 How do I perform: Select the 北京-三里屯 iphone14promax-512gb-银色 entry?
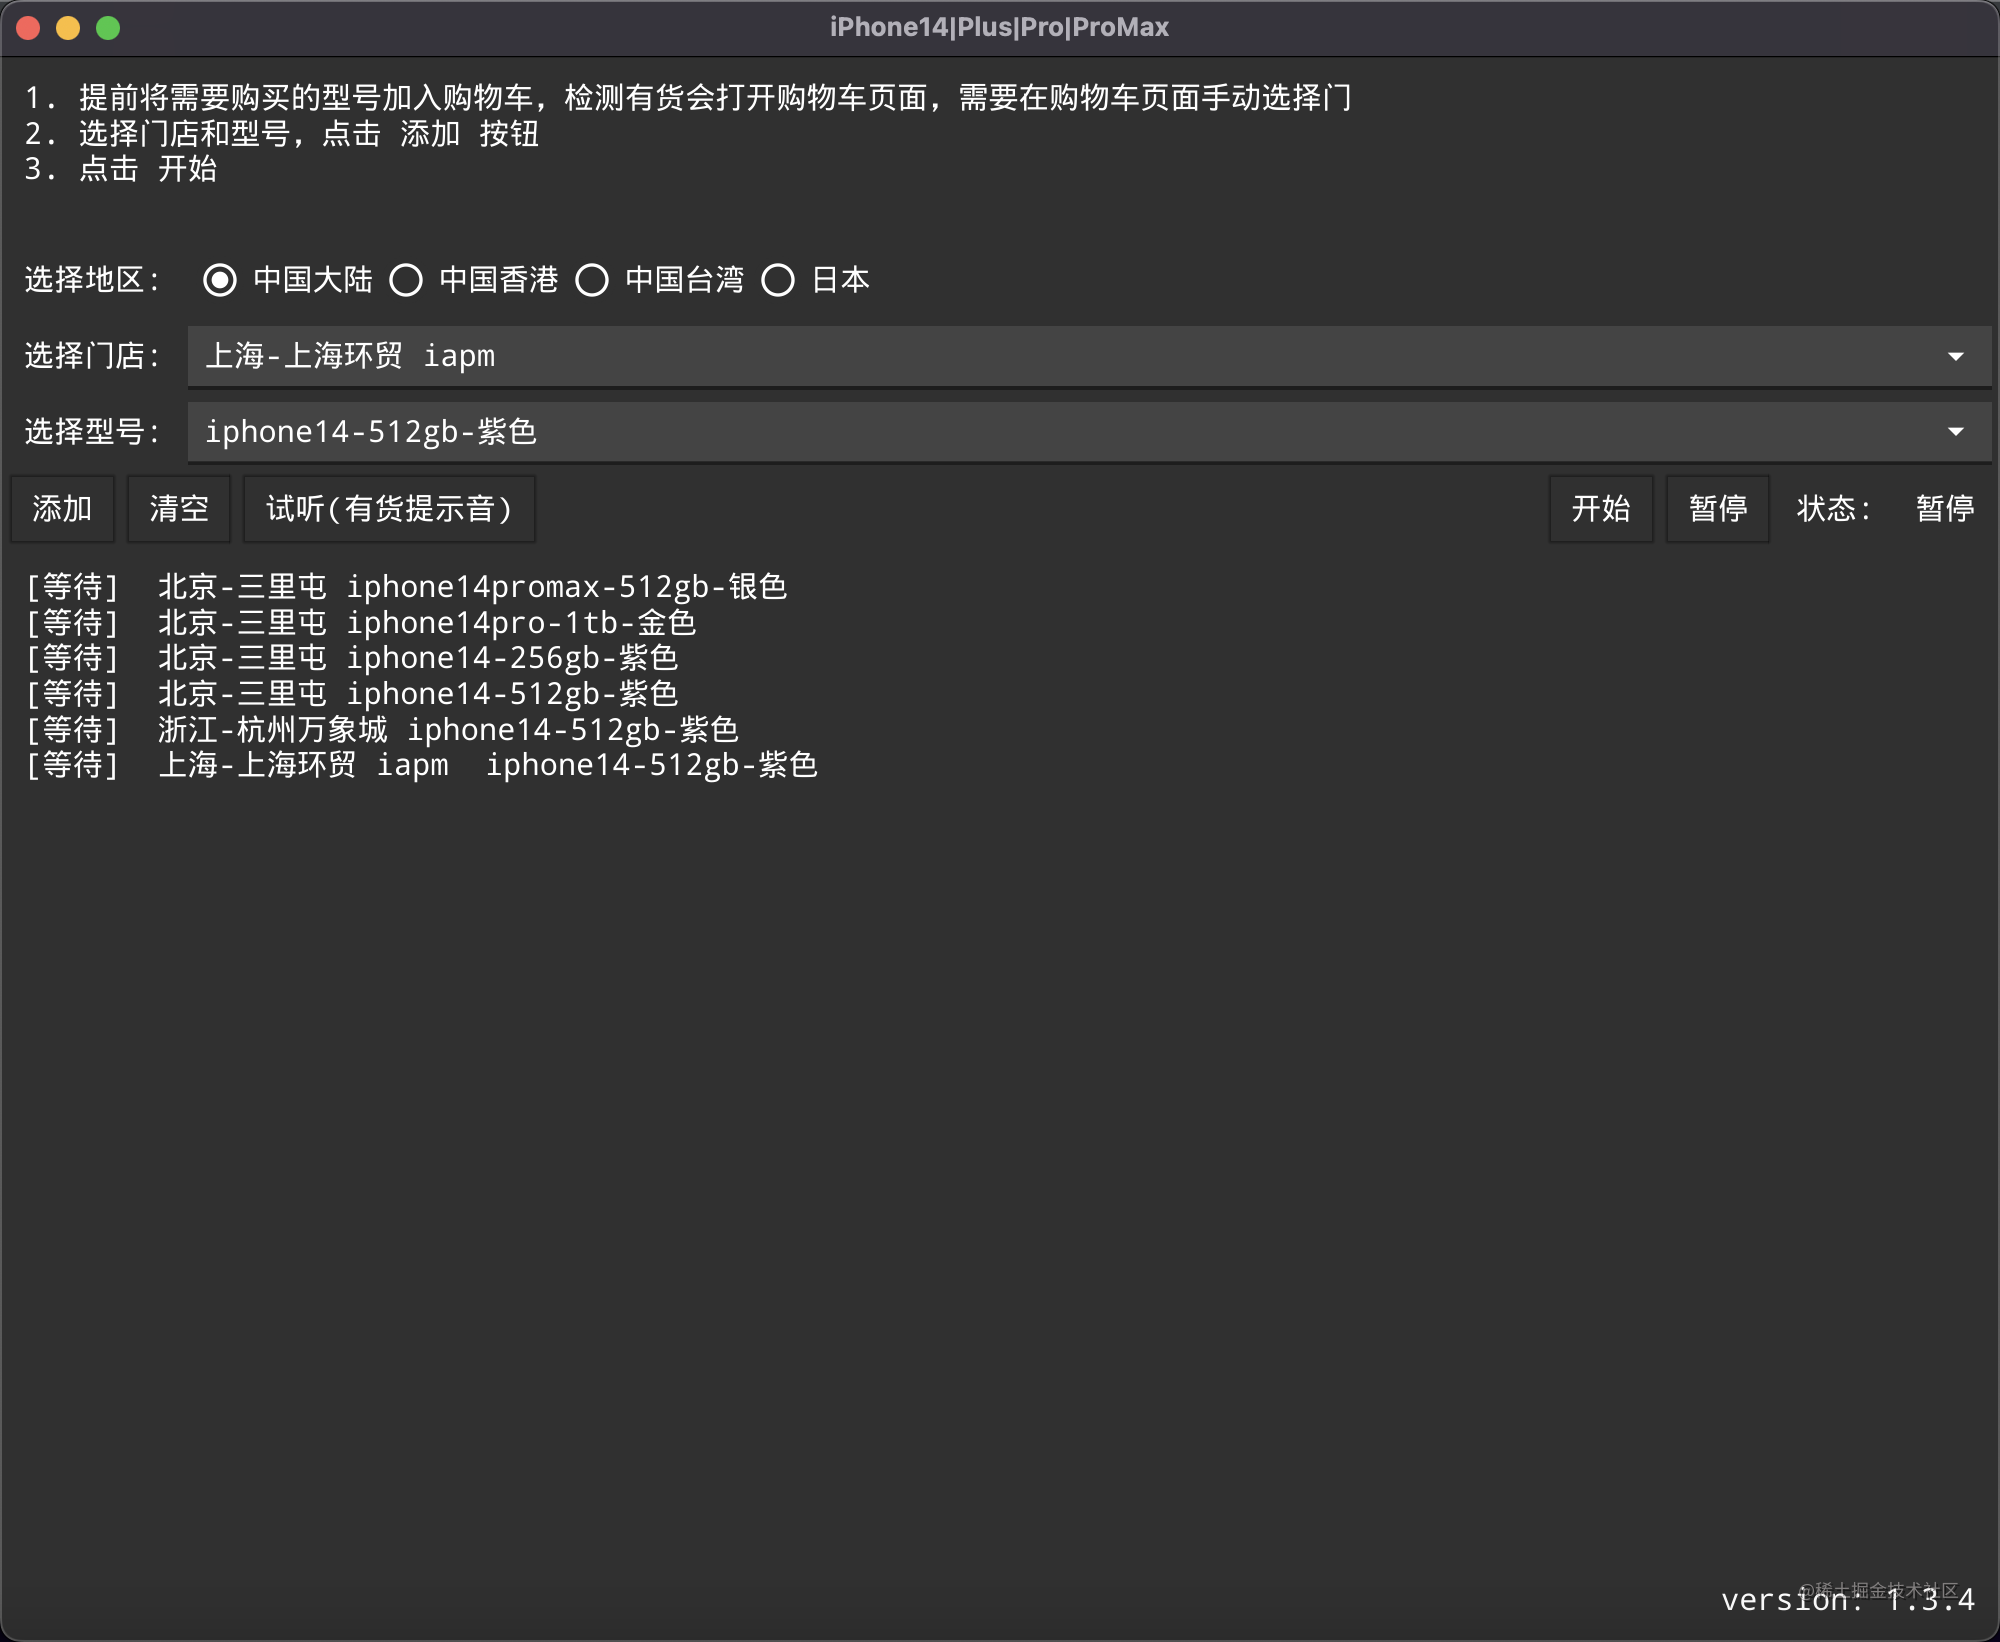coord(406,587)
